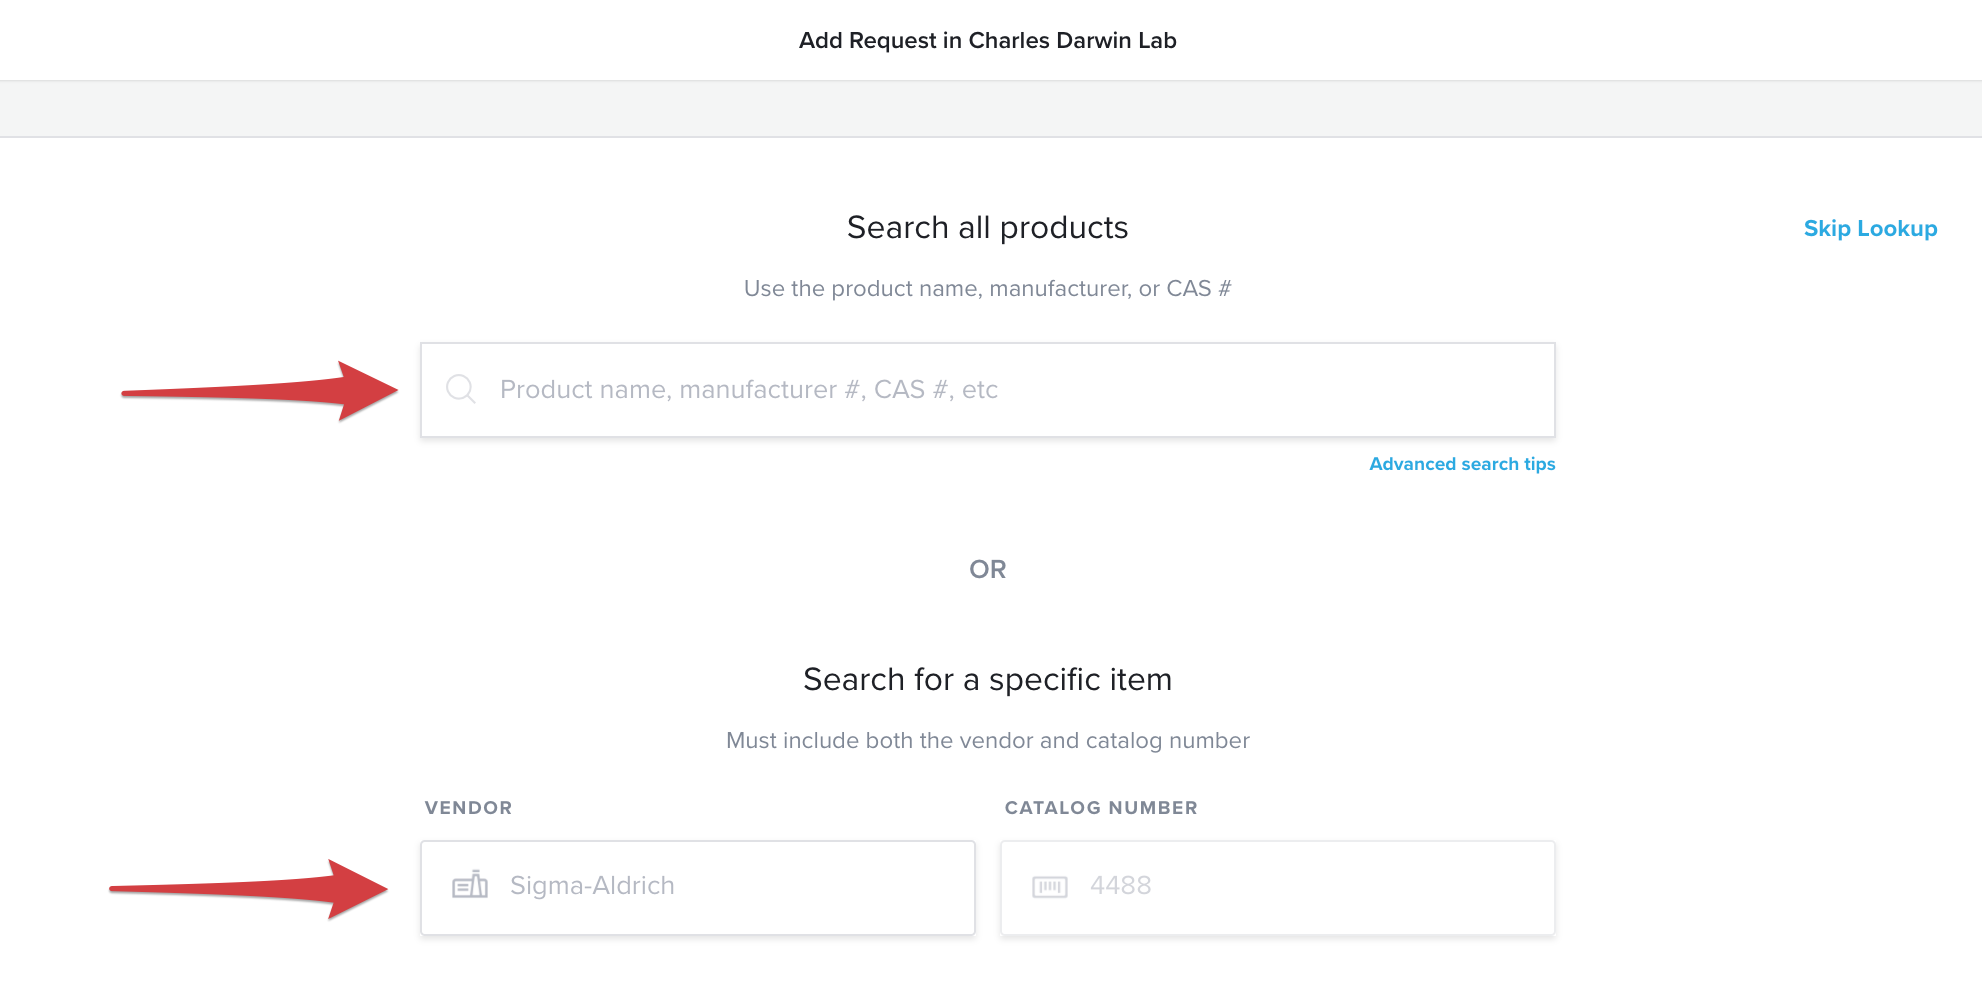
Task: Open the Skip Lookup link
Action: tap(1870, 229)
